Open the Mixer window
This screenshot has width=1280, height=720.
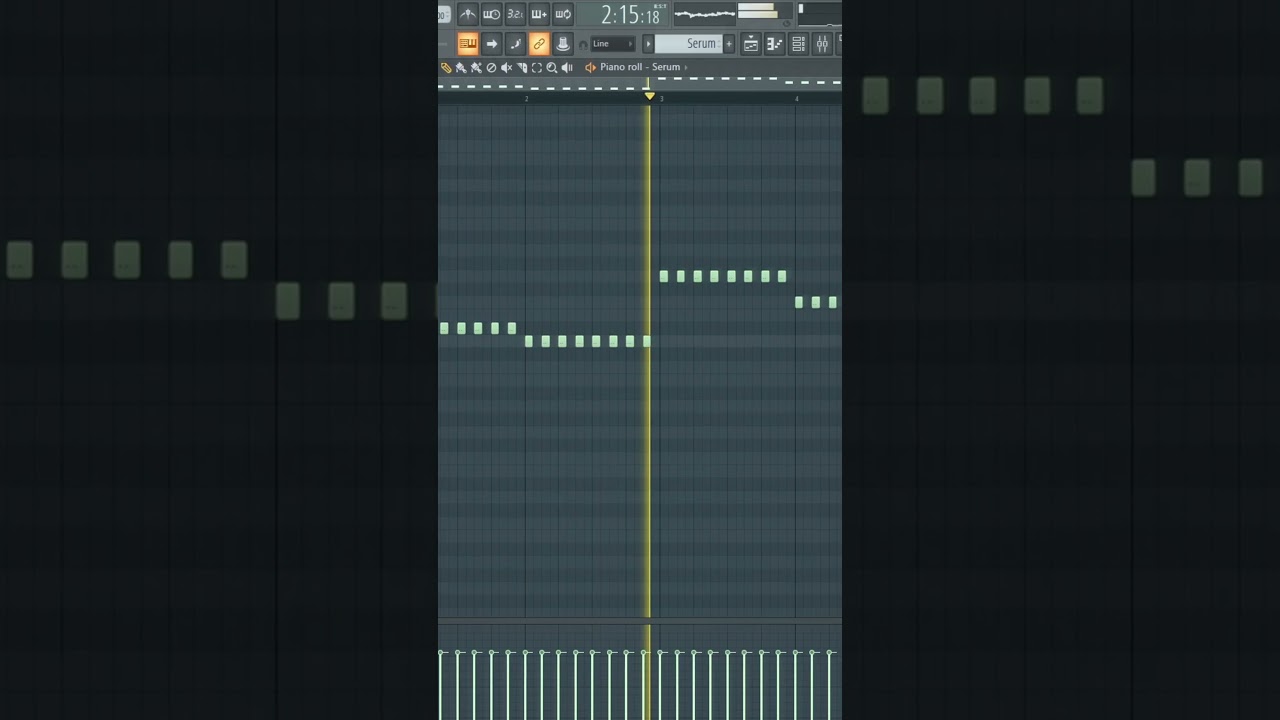coord(822,43)
